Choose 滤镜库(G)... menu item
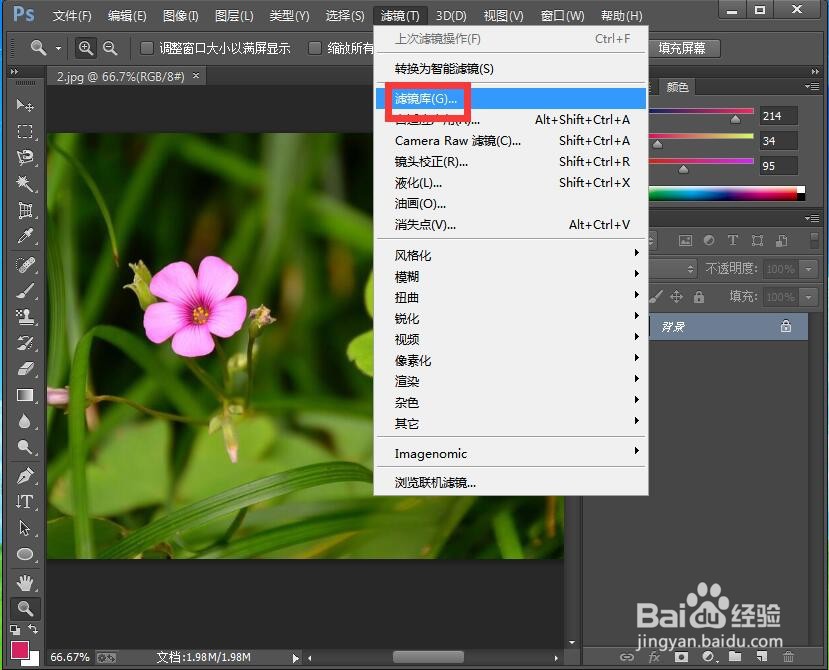 click(511, 98)
